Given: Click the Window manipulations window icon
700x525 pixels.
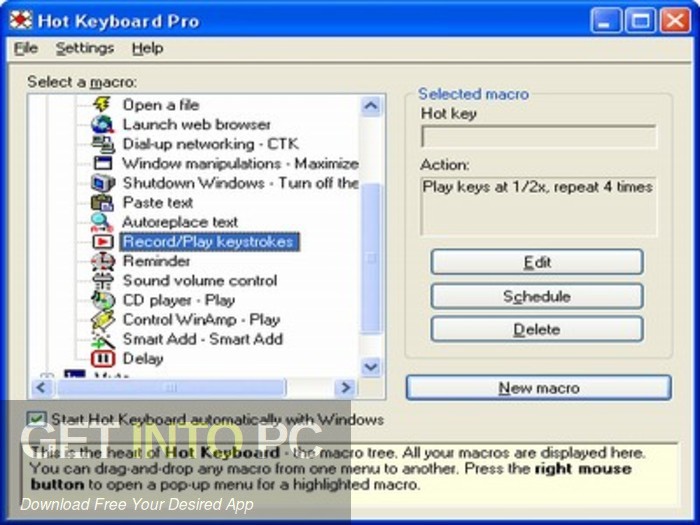Looking at the screenshot, I should pyautogui.click(x=103, y=163).
